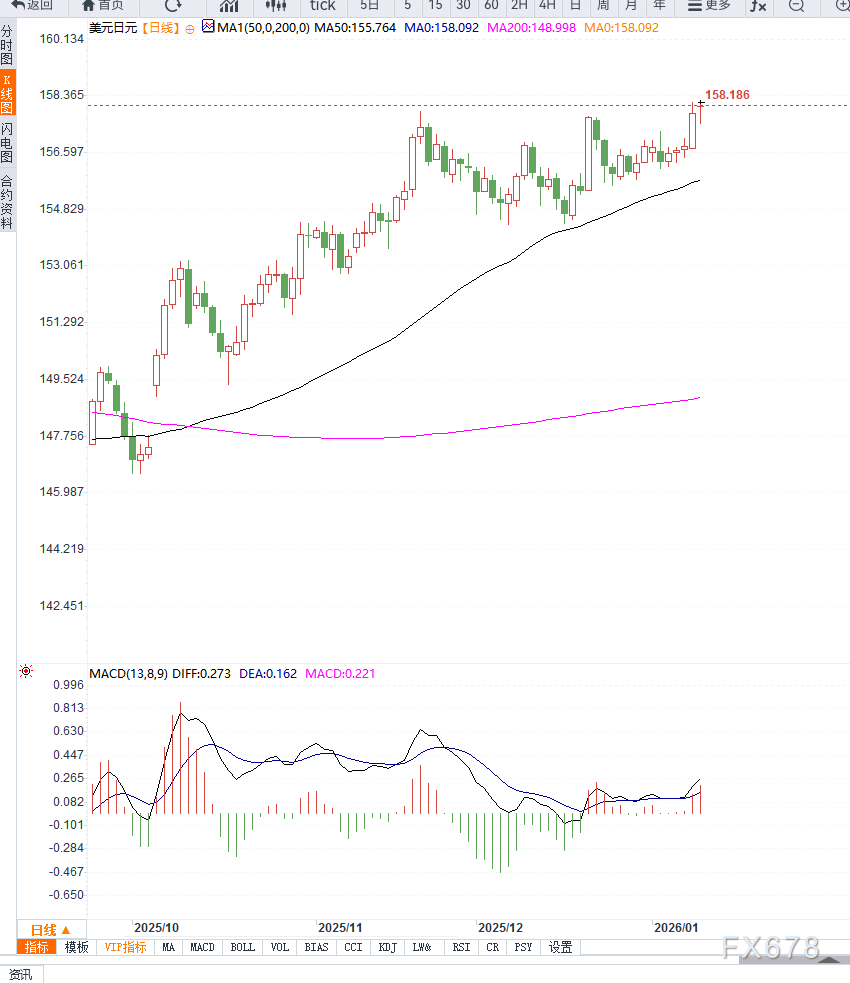Switch to the KDJ indicator tab
The width and height of the screenshot is (850, 983).
[385, 947]
